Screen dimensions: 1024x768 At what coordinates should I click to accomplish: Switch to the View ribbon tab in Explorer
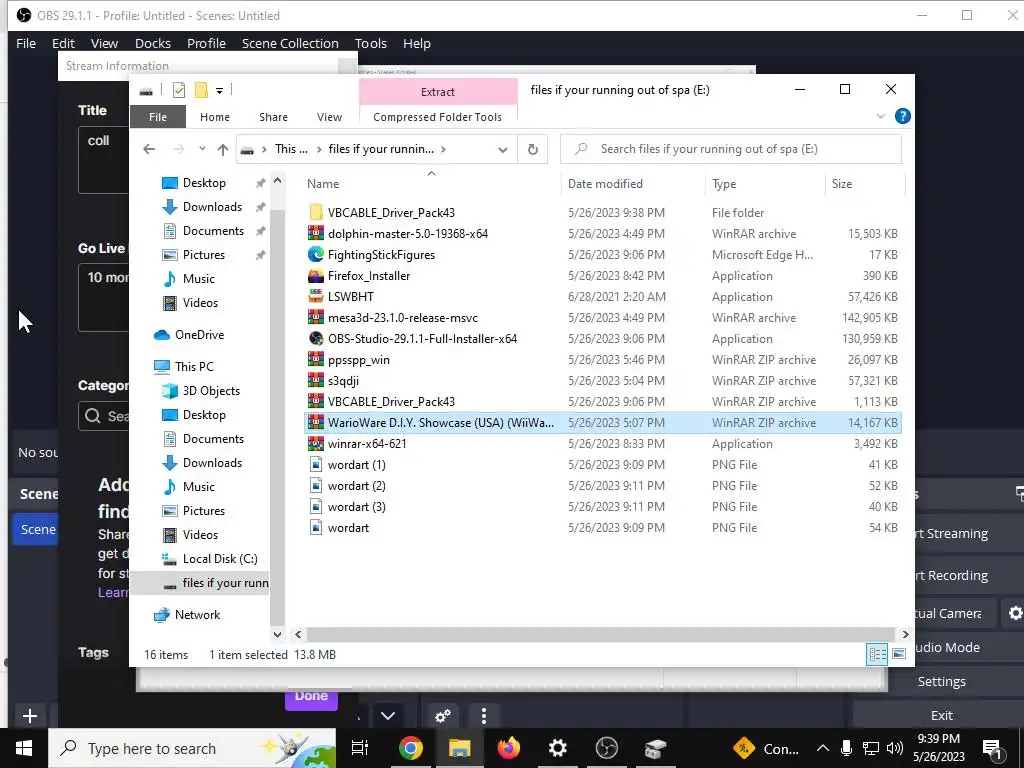[329, 117]
